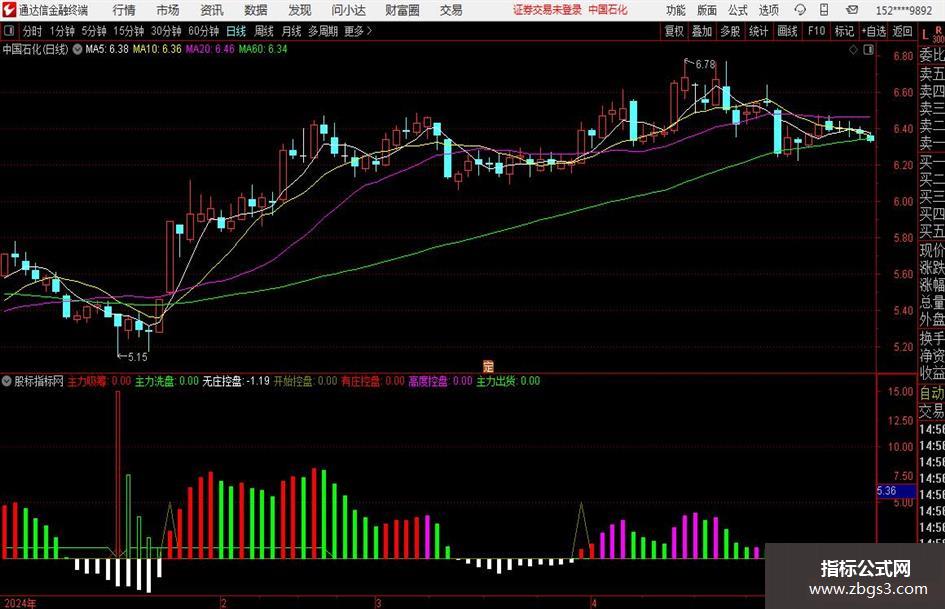This screenshot has width=945, height=609.
Task: Open the 资讯 menu
Action: pos(212,10)
